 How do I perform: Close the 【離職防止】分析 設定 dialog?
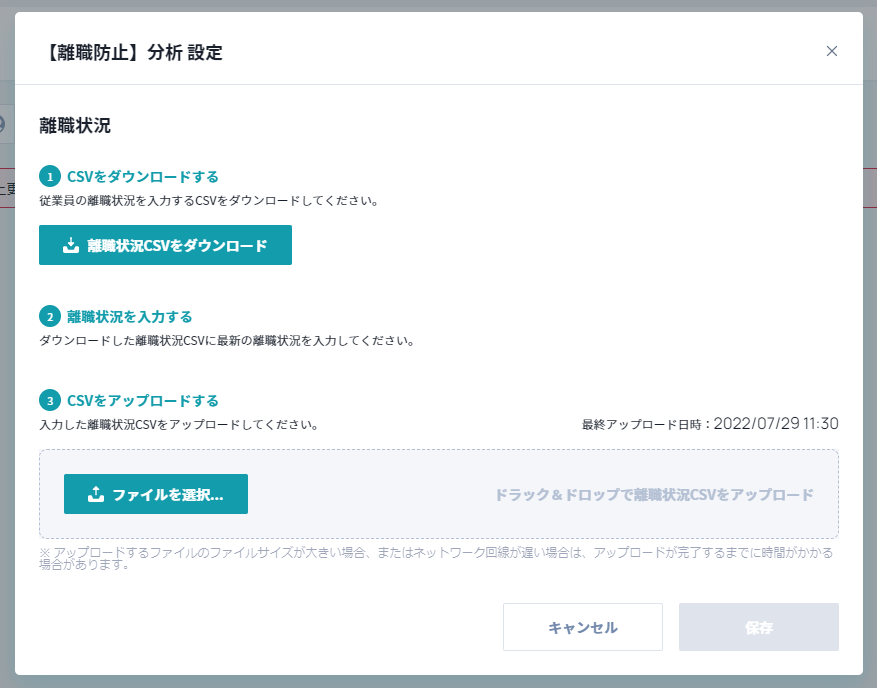click(832, 51)
